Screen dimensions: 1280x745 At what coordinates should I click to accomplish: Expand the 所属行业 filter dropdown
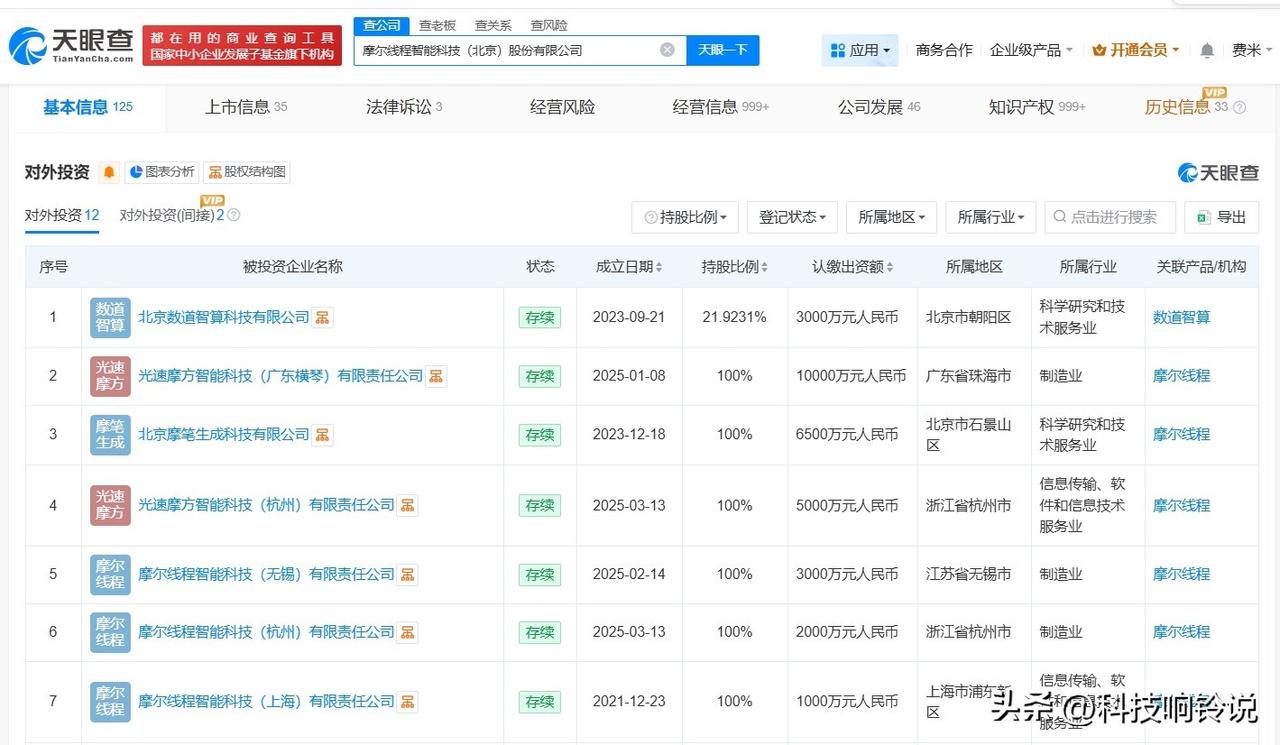pos(990,217)
